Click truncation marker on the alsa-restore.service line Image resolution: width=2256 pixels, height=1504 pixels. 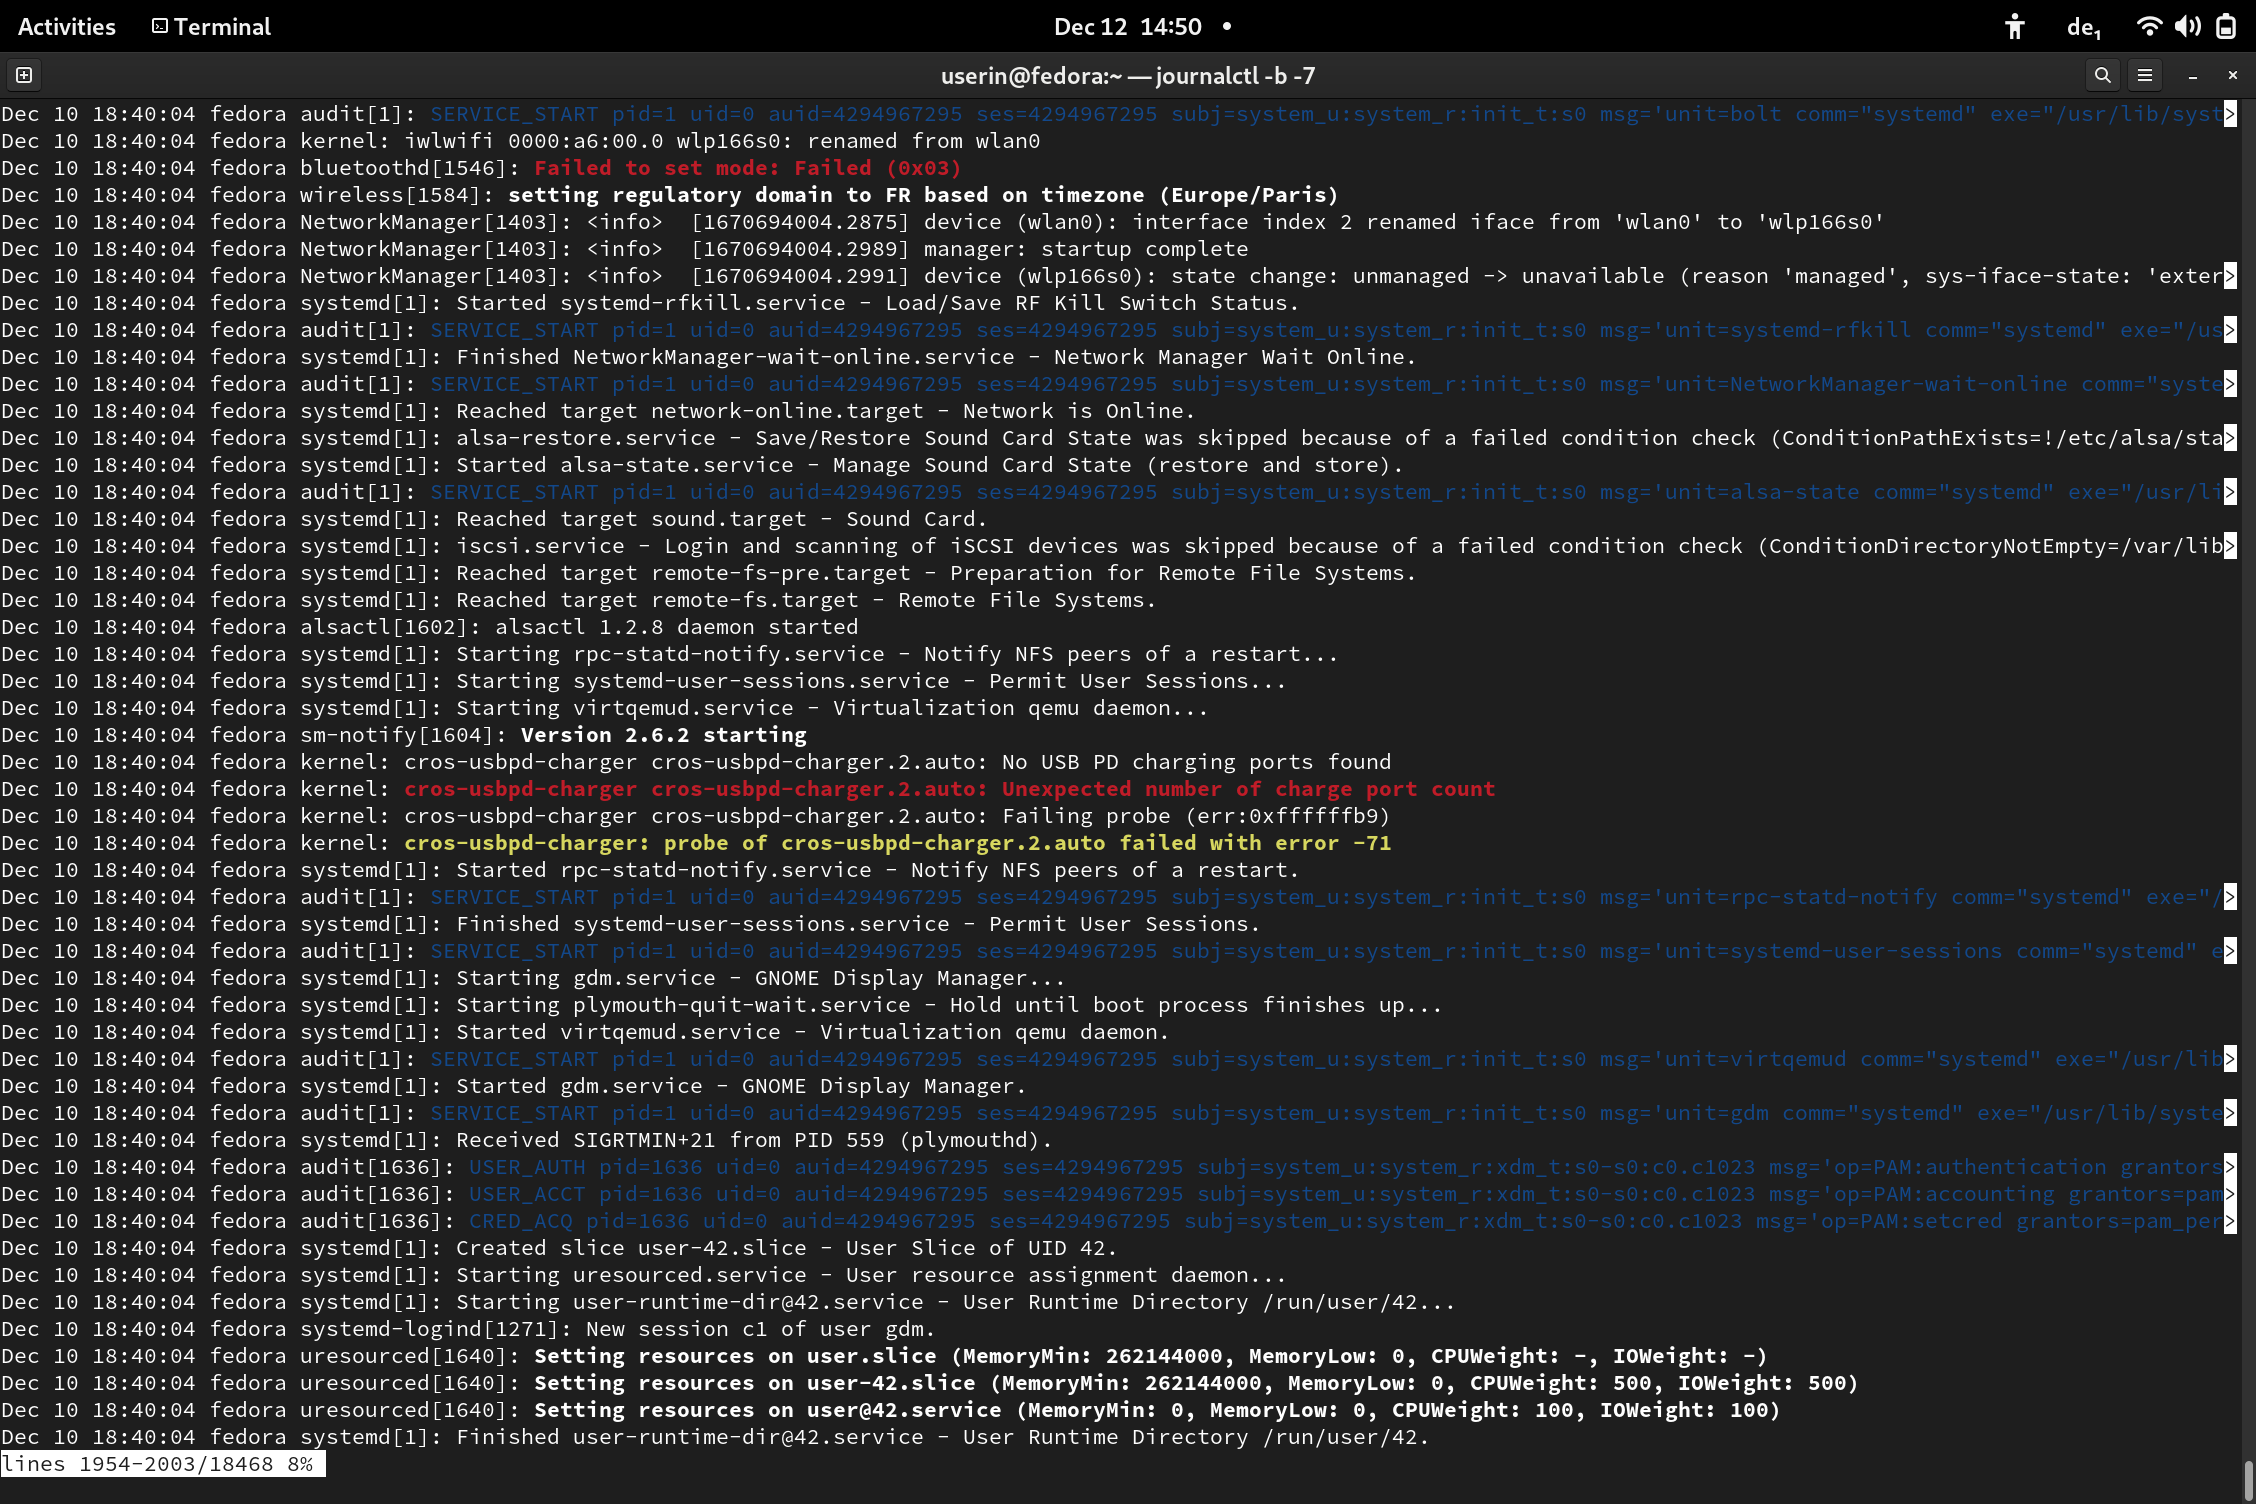2229,438
